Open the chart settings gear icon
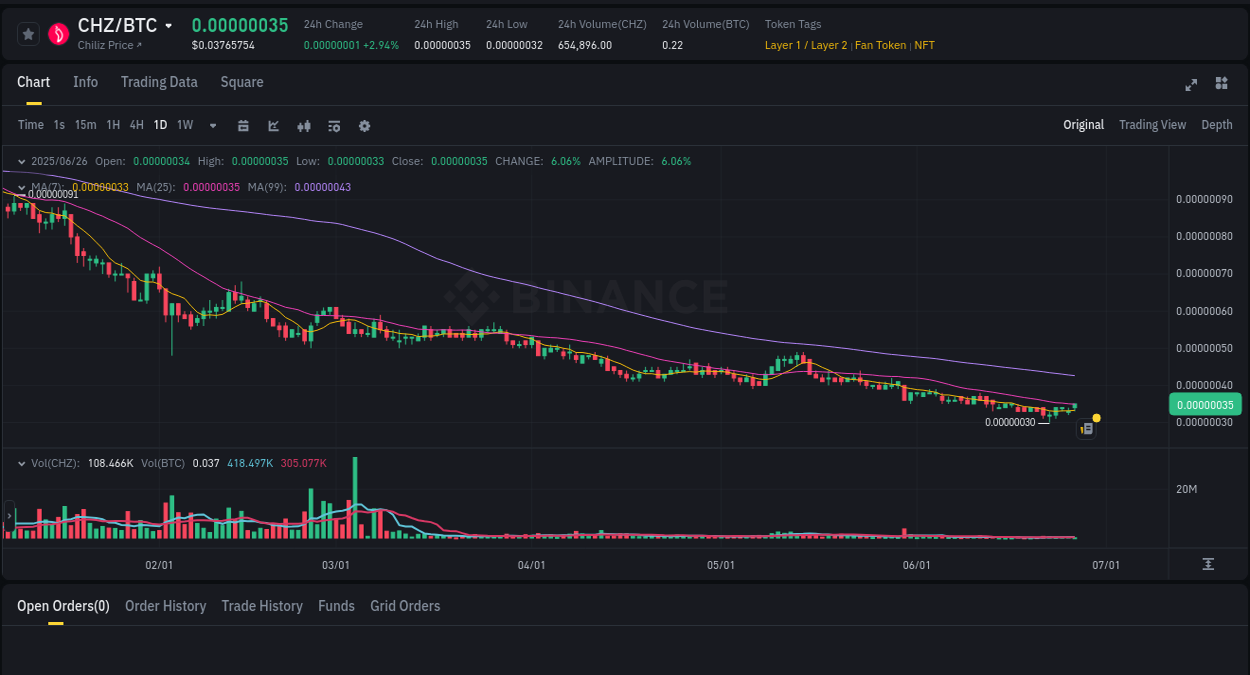This screenshot has width=1250, height=675. pyautogui.click(x=364, y=125)
